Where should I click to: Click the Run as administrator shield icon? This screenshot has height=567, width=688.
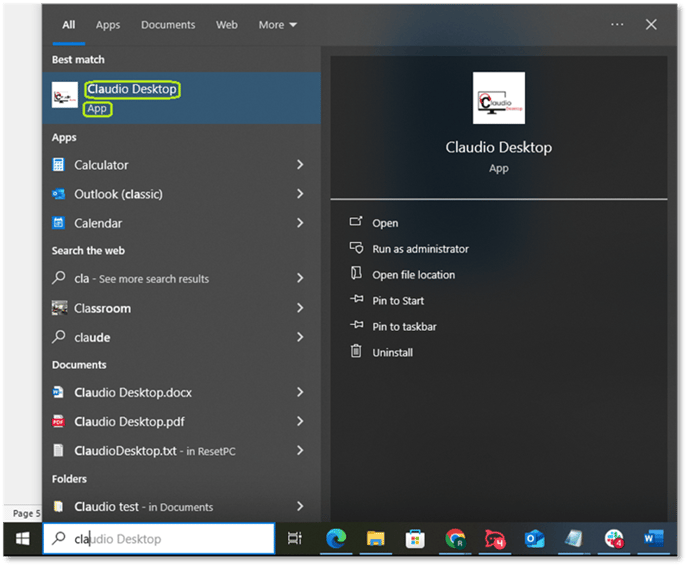click(x=356, y=248)
